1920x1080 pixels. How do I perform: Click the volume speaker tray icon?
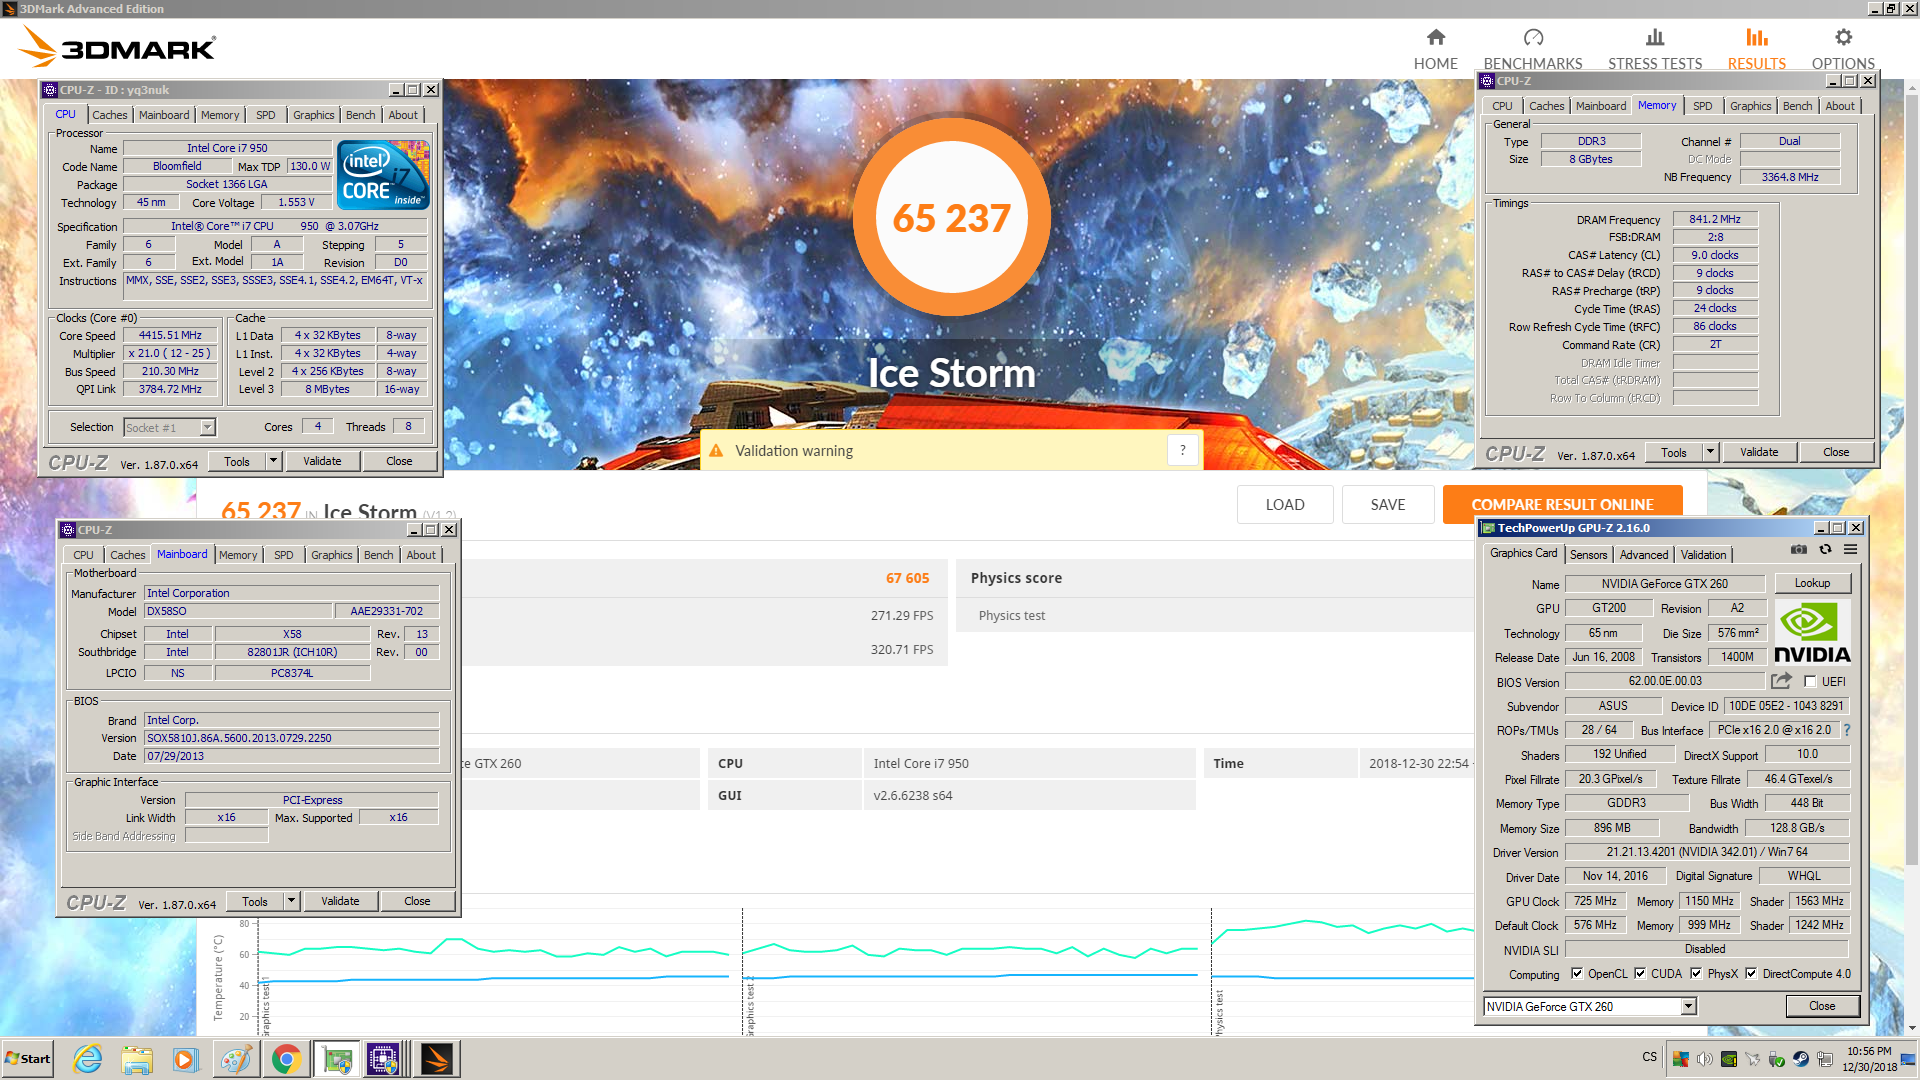1704,1059
